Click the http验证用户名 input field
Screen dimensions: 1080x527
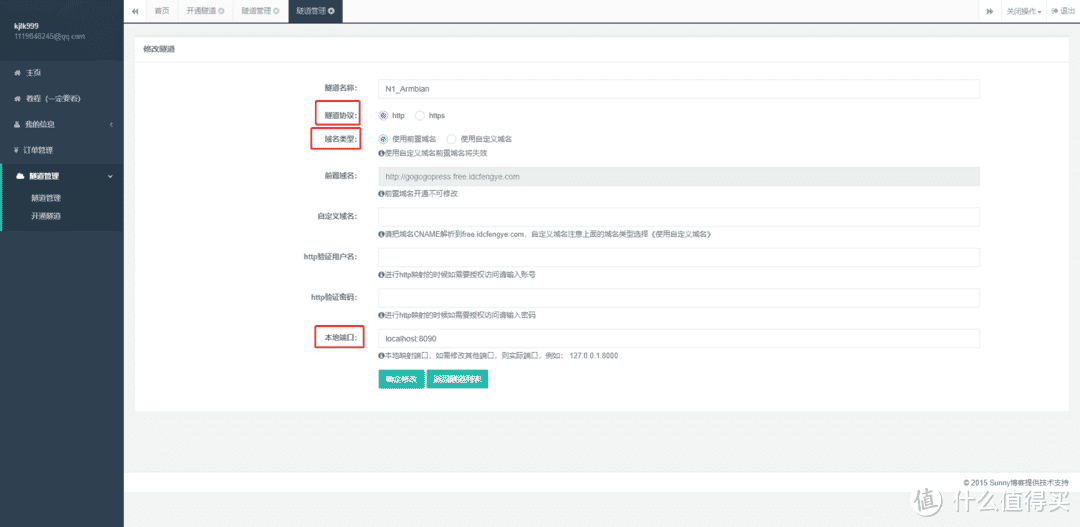(678, 258)
